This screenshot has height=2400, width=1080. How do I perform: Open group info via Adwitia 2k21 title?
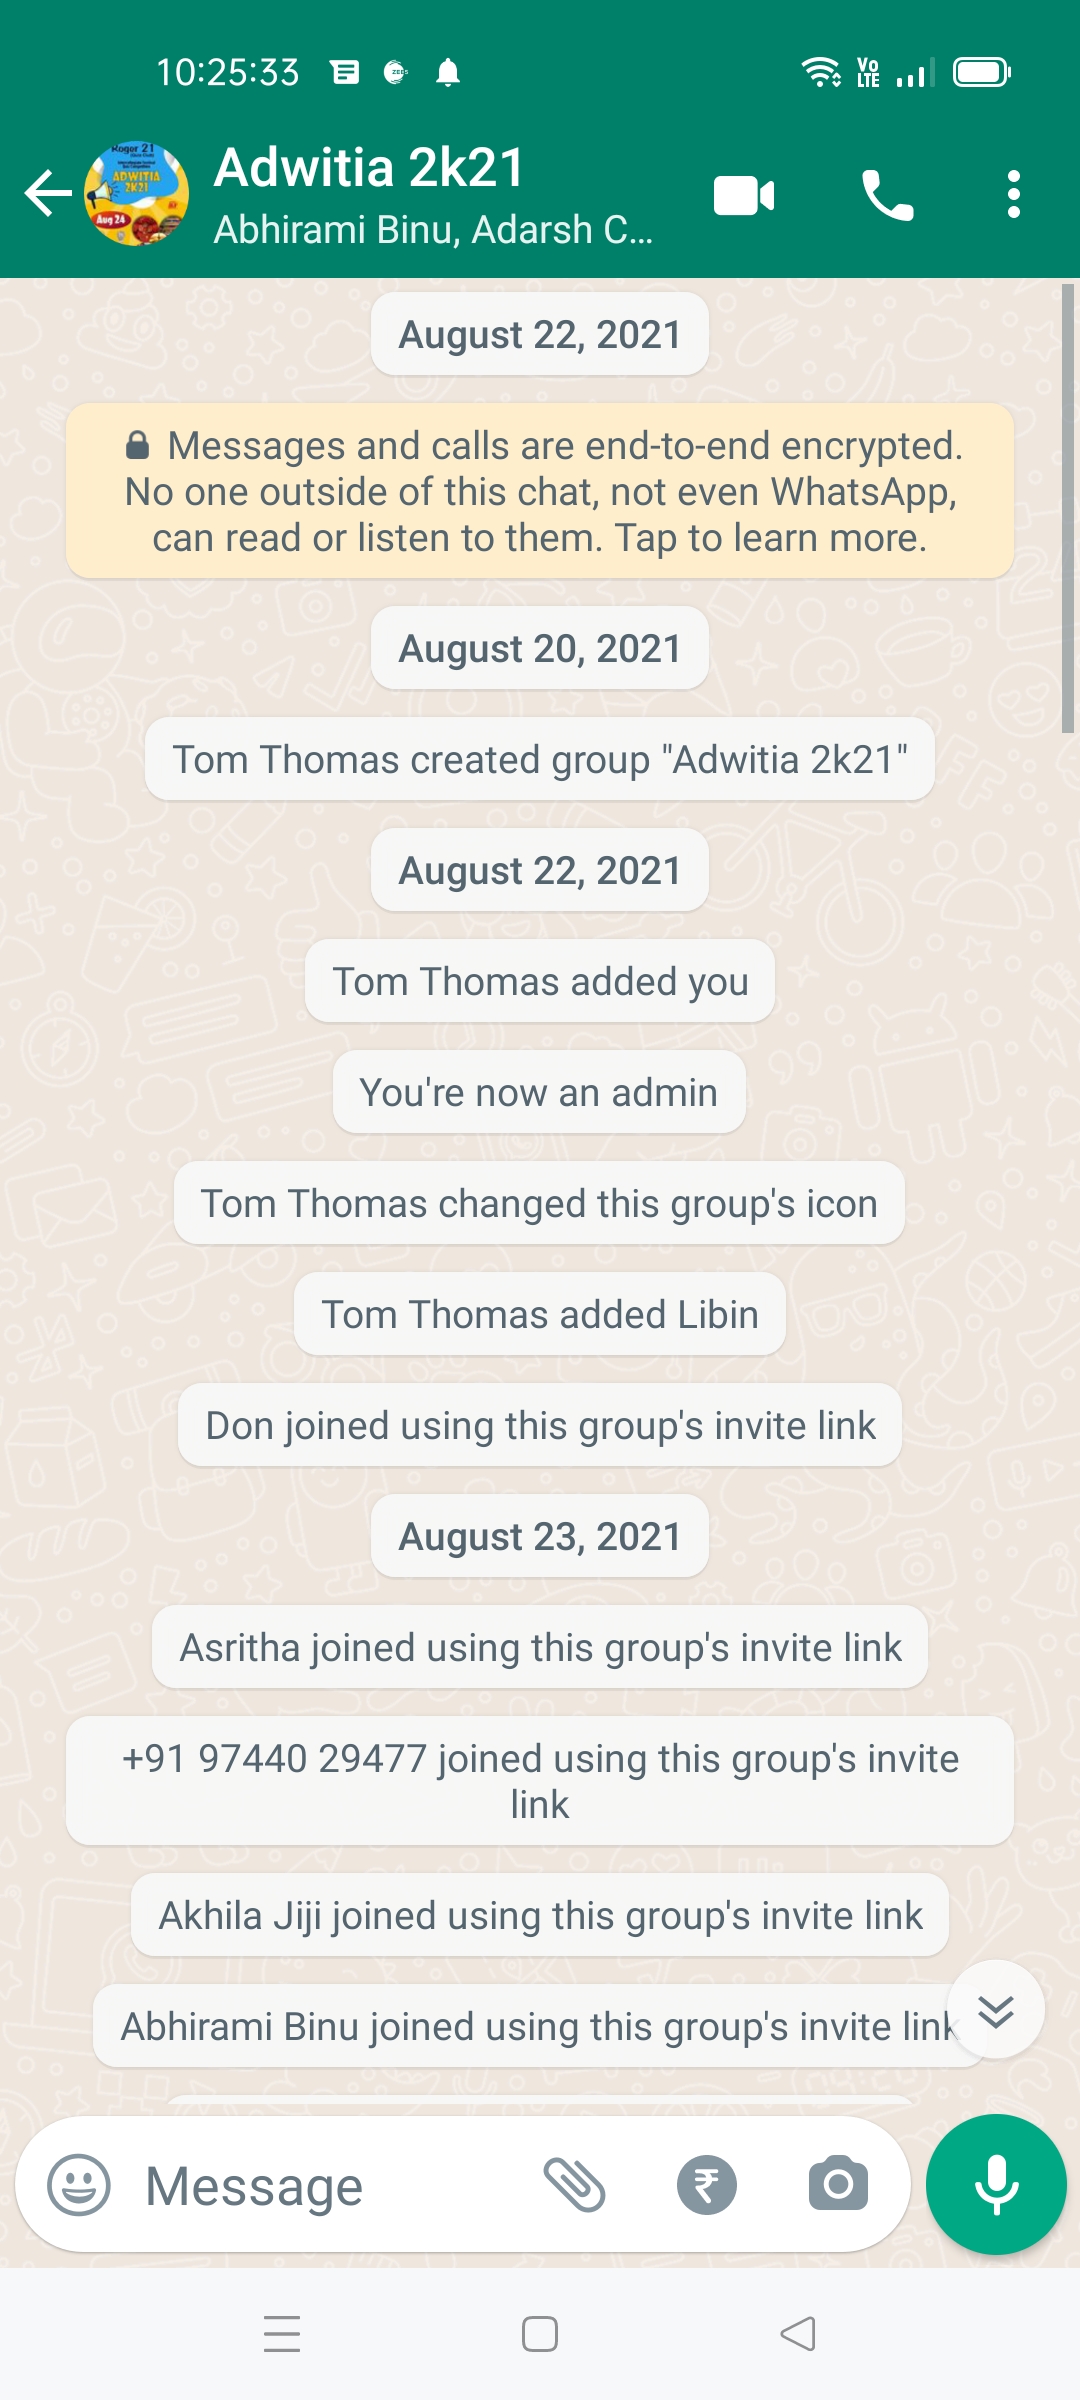[x=370, y=167]
